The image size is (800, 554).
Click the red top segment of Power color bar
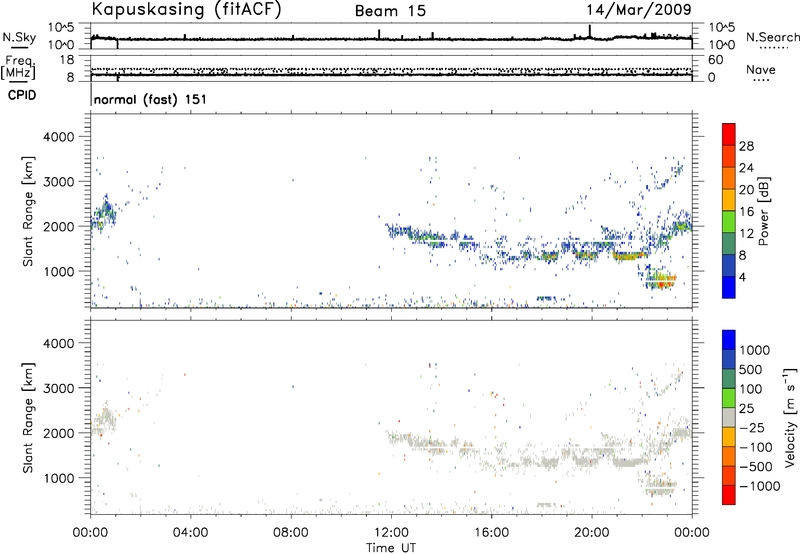[x=729, y=134]
